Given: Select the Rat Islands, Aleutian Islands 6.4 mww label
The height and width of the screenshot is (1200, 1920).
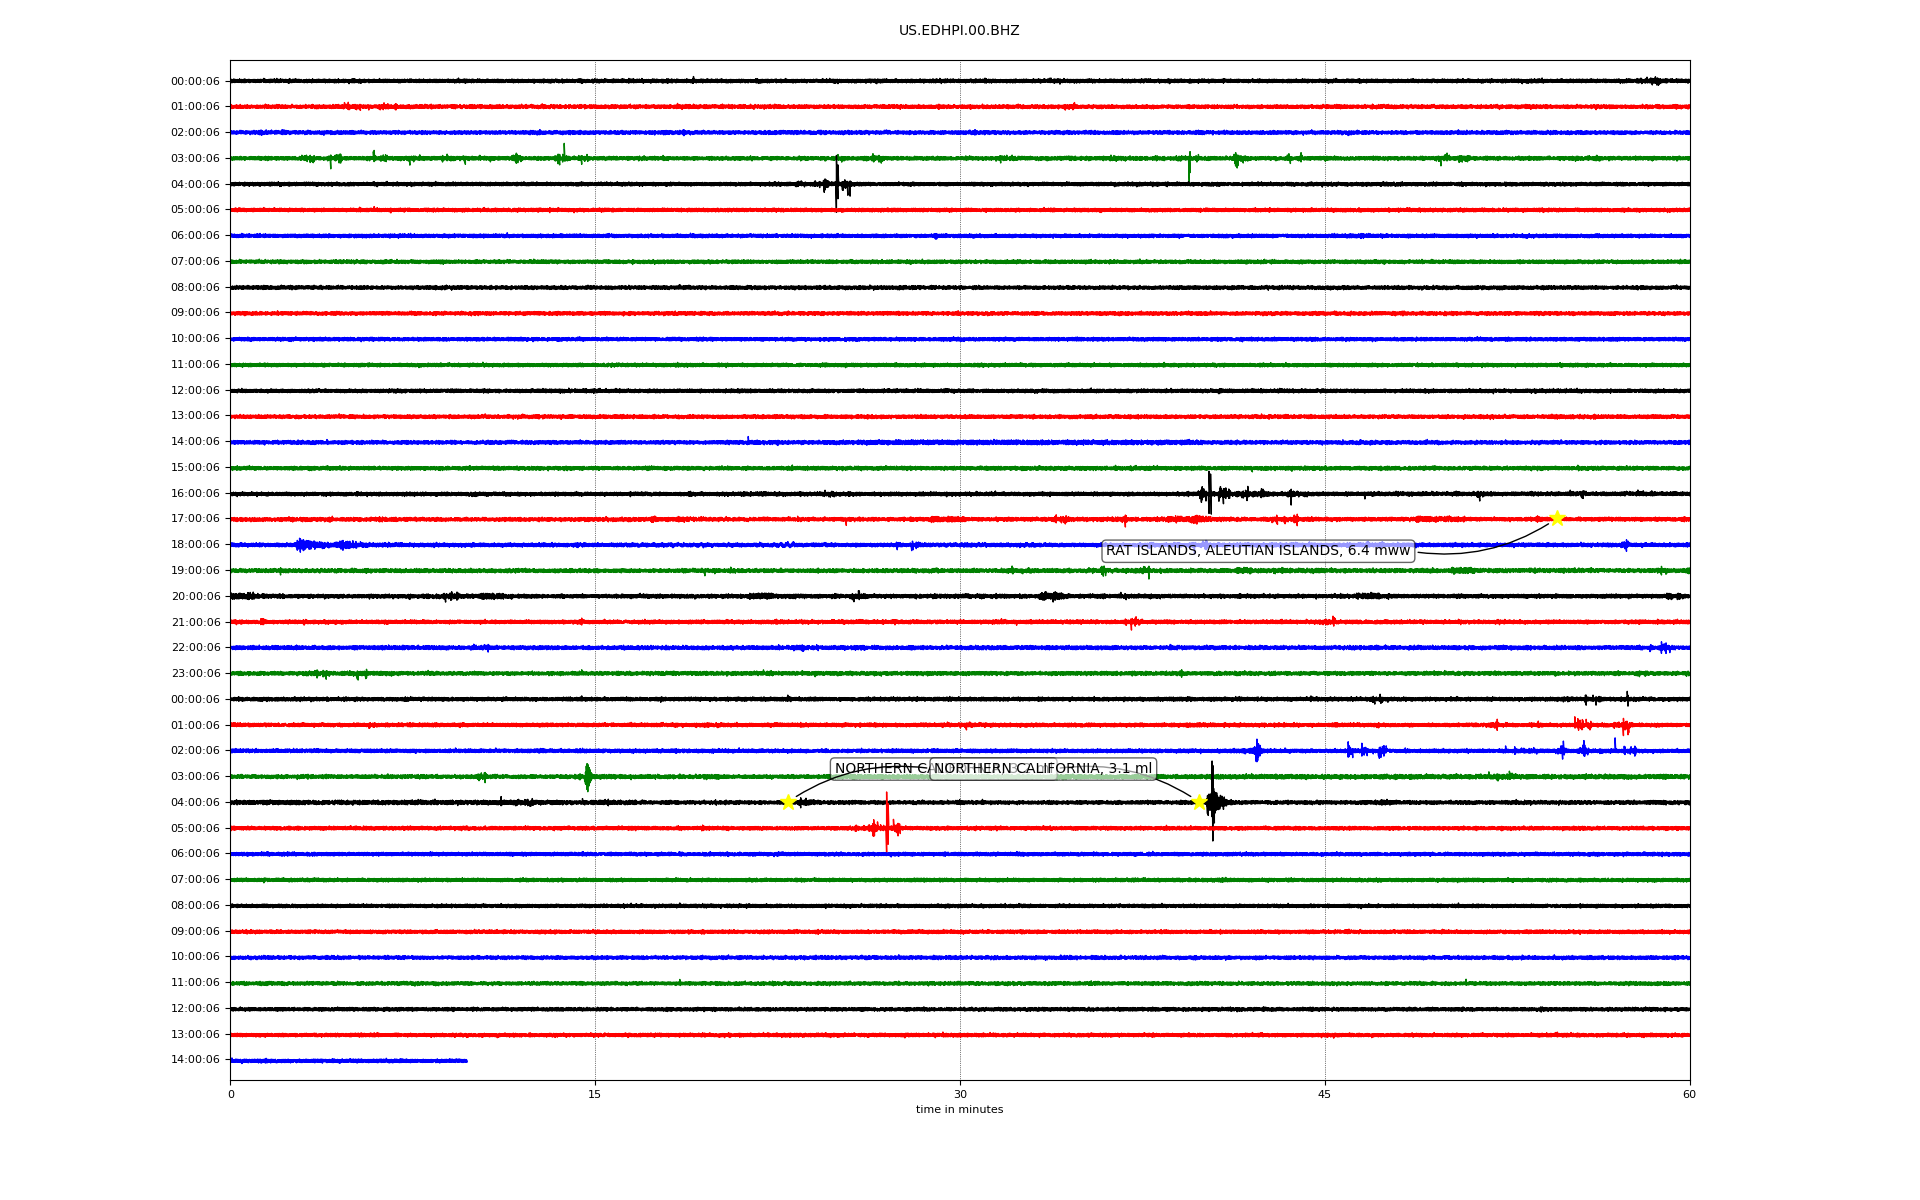Looking at the screenshot, I should [1257, 551].
